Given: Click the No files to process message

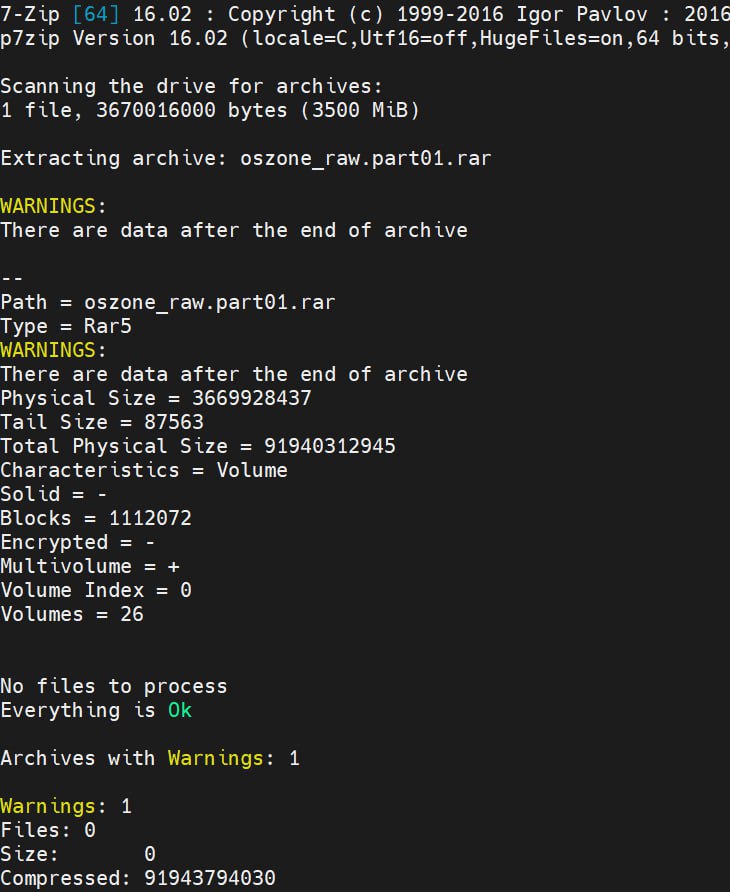Looking at the screenshot, I should [x=114, y=686].
